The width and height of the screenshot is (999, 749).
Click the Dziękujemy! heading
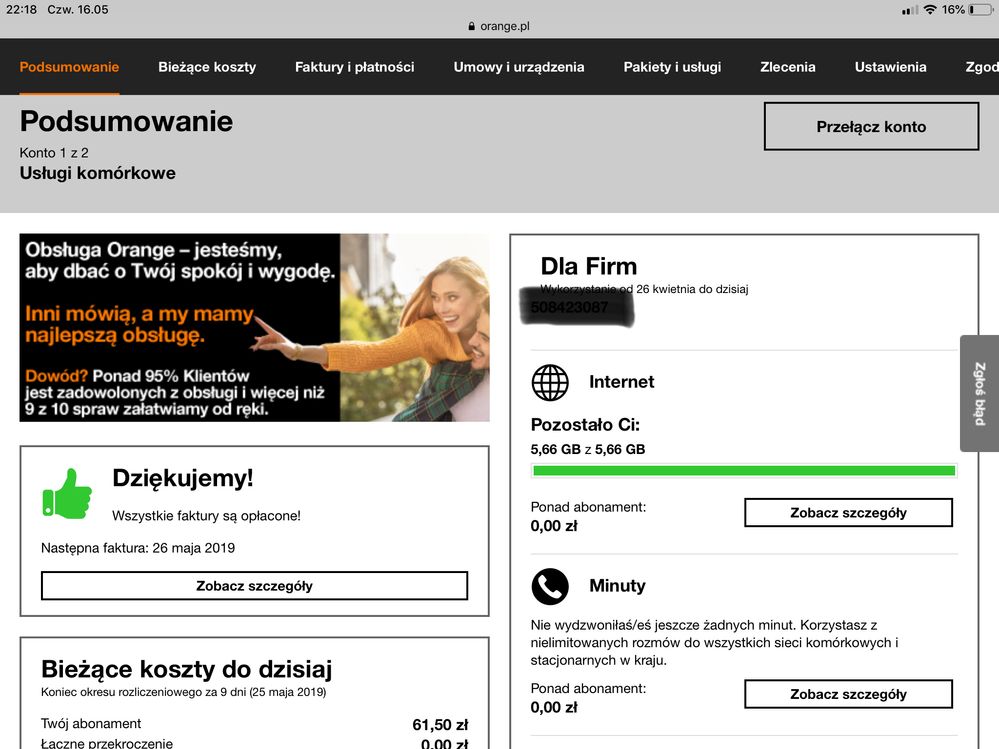point(183,478)
